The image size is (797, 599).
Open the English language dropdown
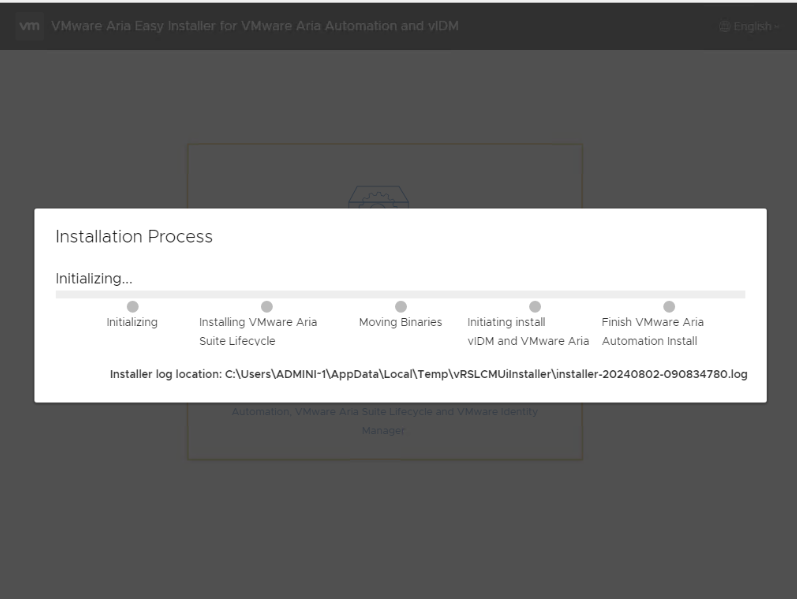pos(749,26)
